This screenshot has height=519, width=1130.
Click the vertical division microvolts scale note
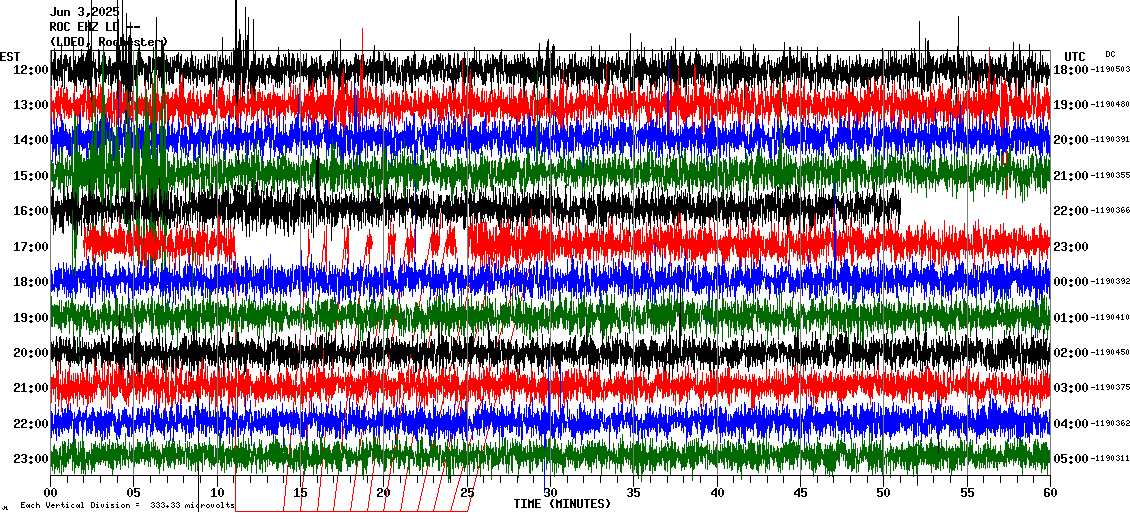125,506
